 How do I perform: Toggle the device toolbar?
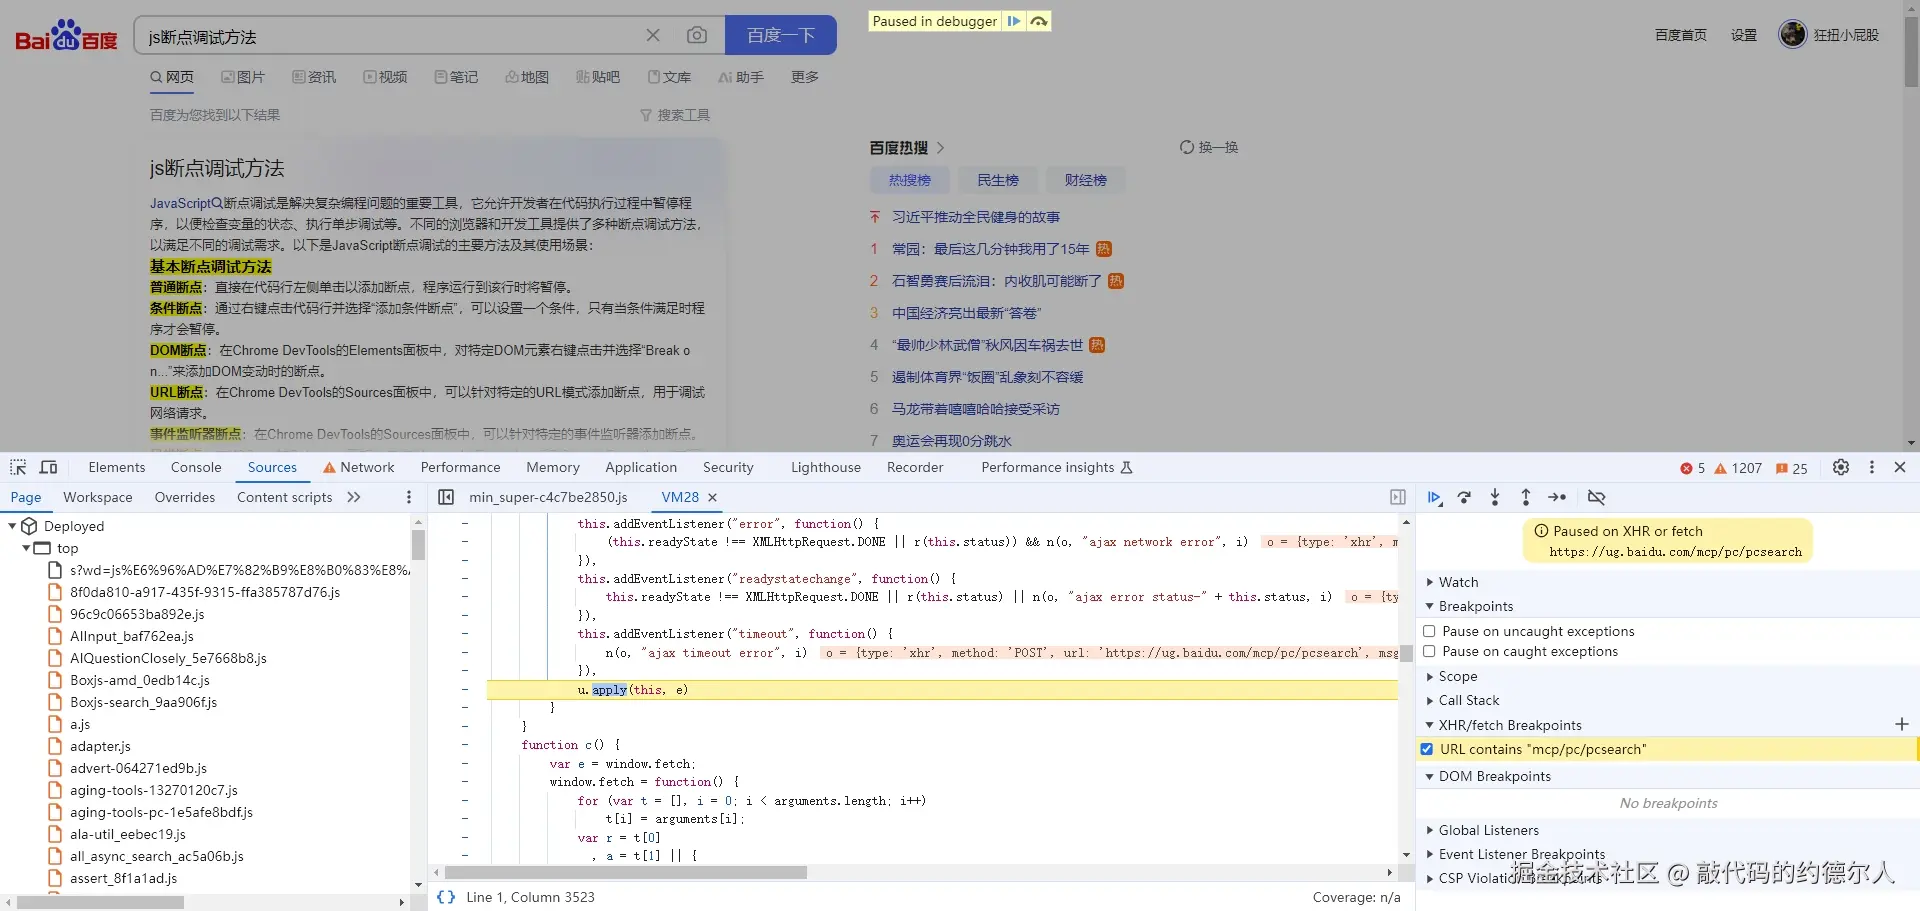coord(48,467)
